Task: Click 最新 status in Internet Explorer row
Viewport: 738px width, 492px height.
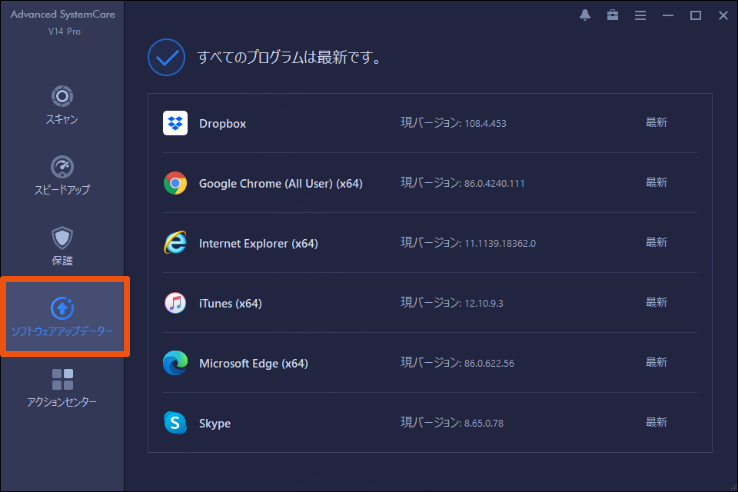Action: [x=656, y=242]
